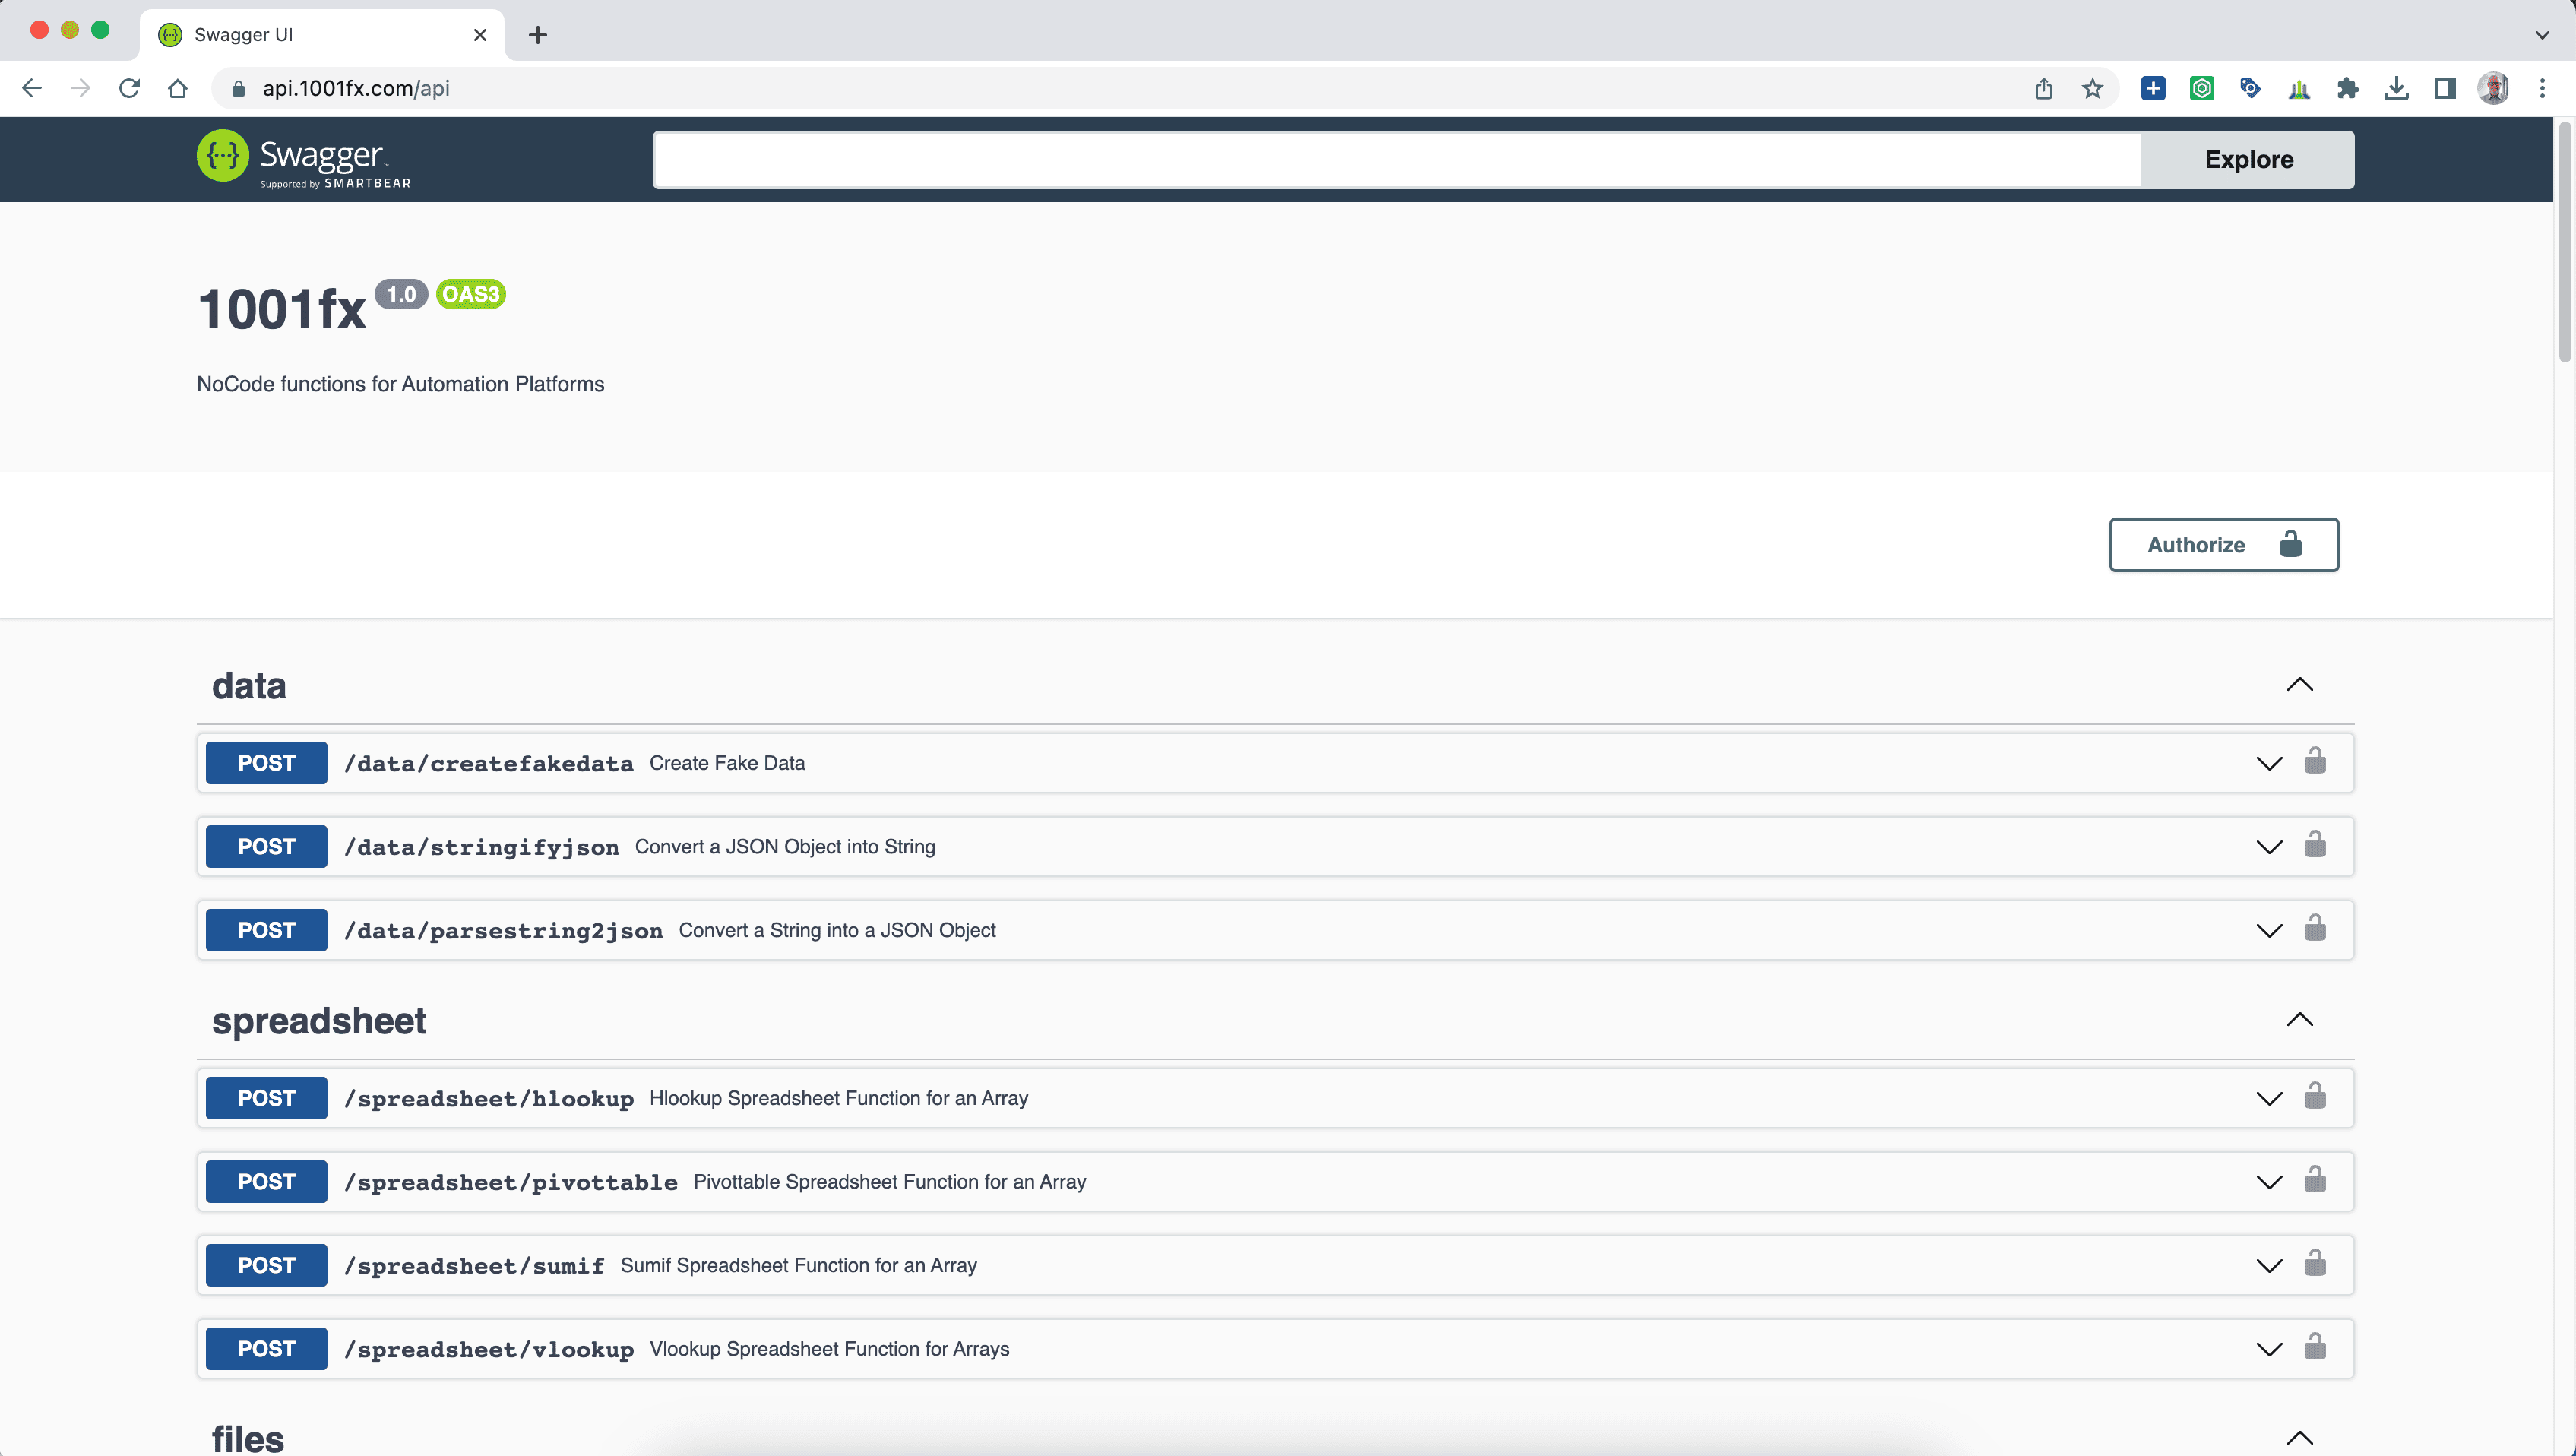Expand the /spreadsheet/hlookup endpoint chevron
The width and height of the screenshot is (2576, 1456).
[2269, 1098]
